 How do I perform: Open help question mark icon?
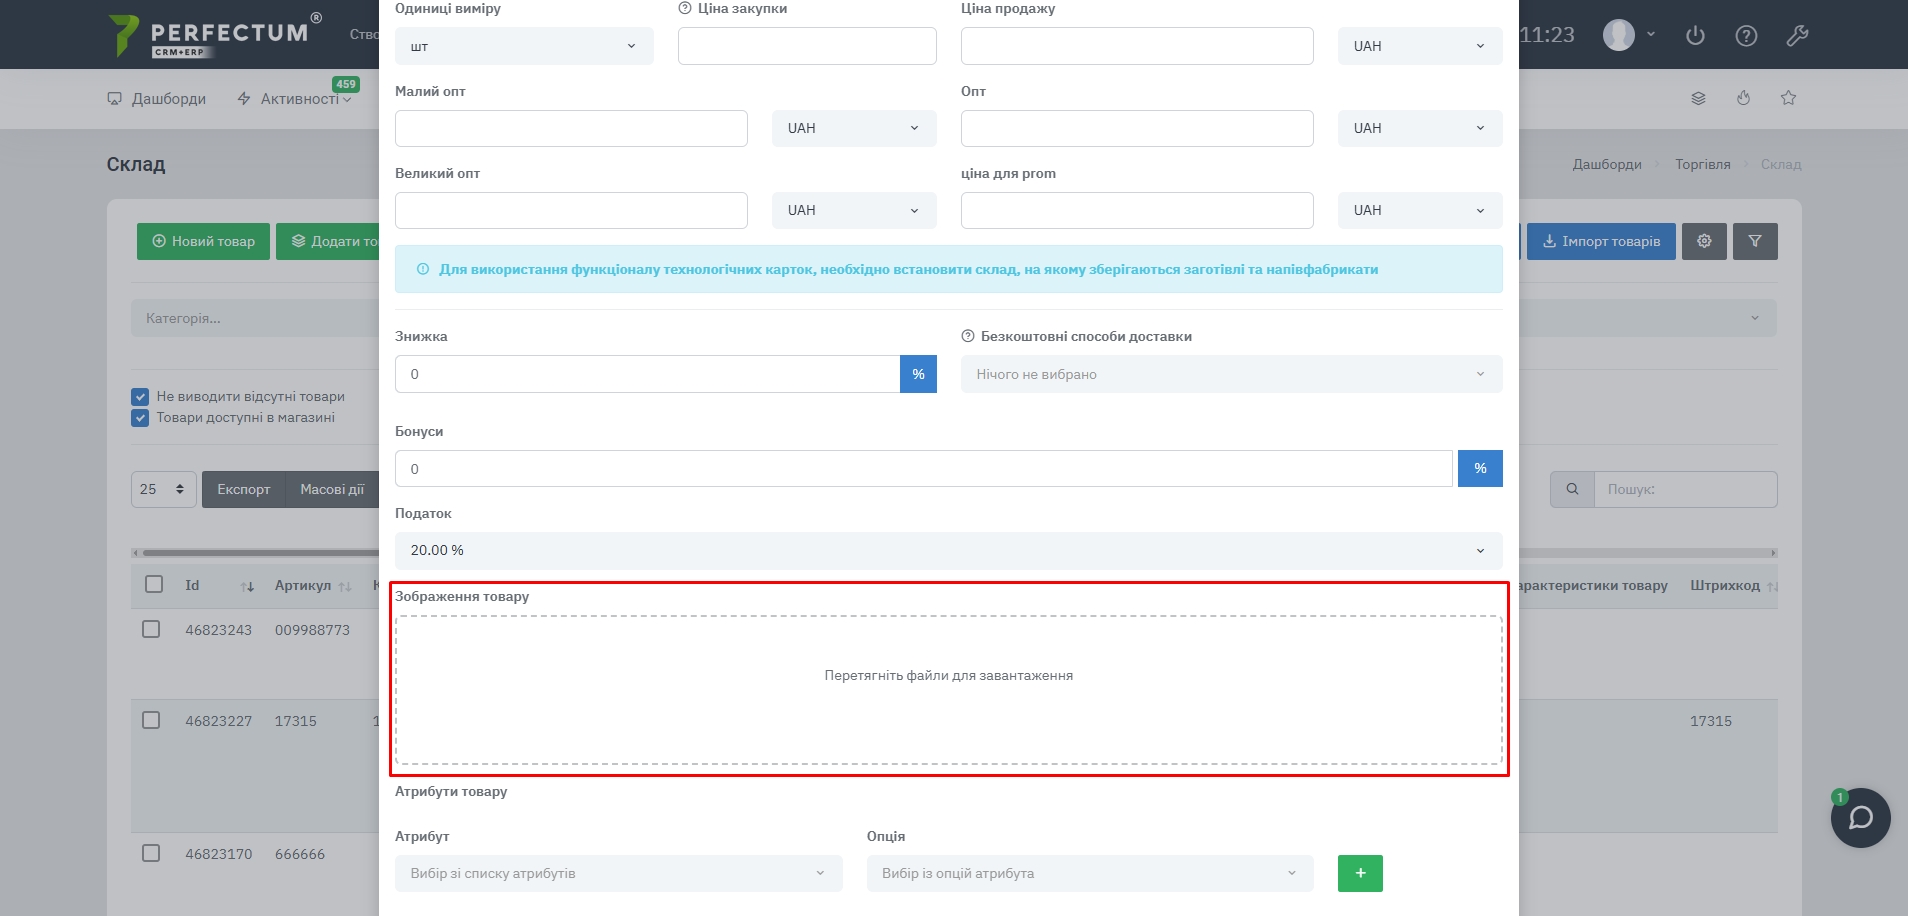pos(1746,36)
